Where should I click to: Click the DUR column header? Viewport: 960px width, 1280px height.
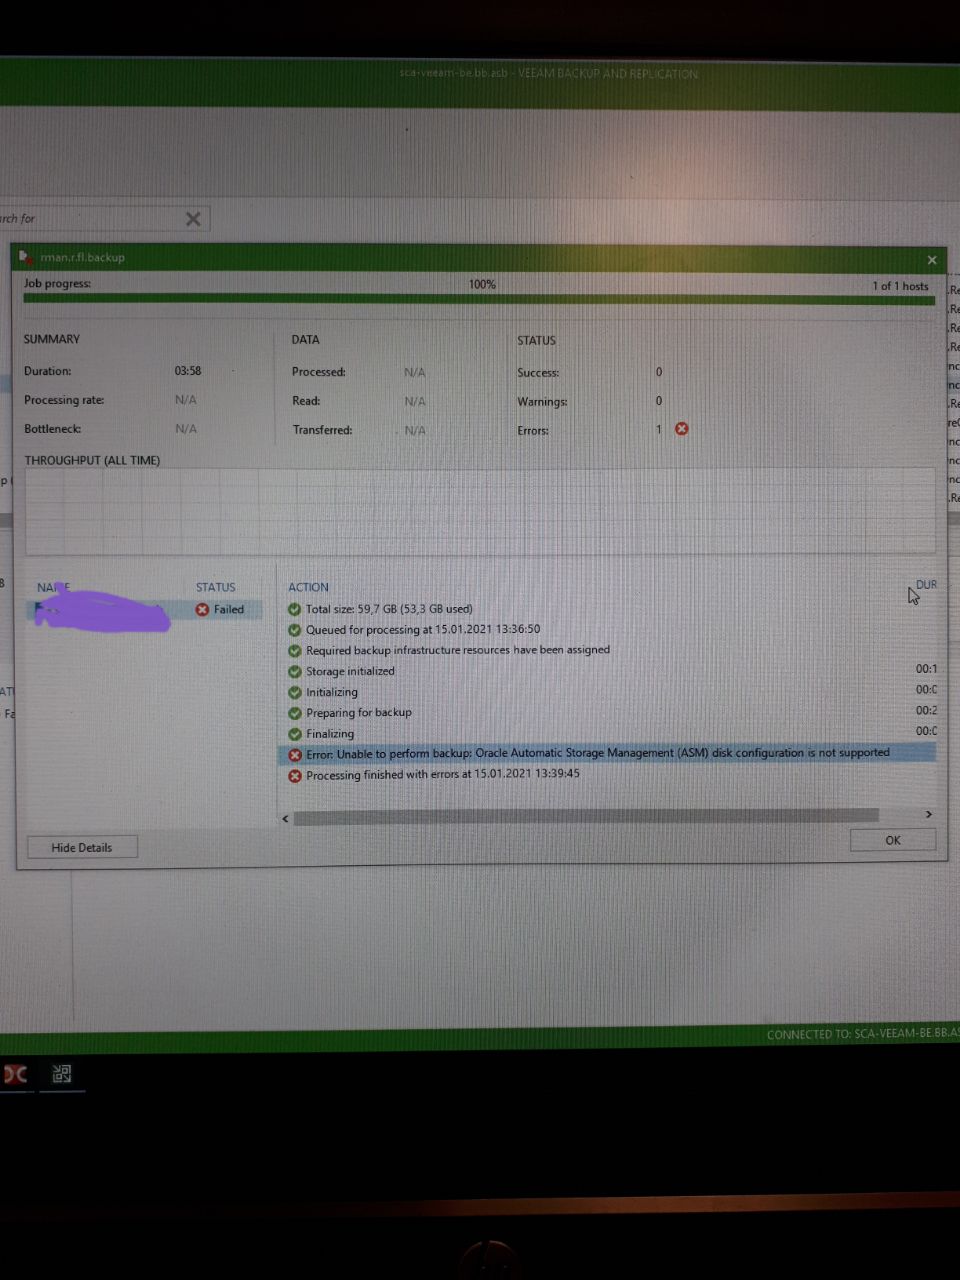(926, 584)
